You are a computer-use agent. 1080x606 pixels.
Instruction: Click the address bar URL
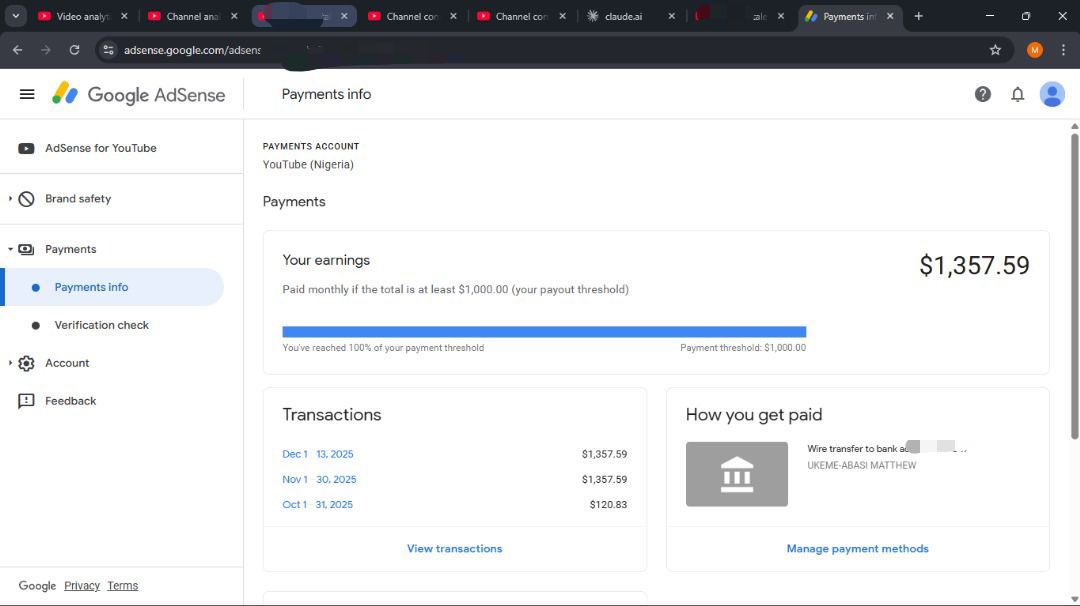192,50
